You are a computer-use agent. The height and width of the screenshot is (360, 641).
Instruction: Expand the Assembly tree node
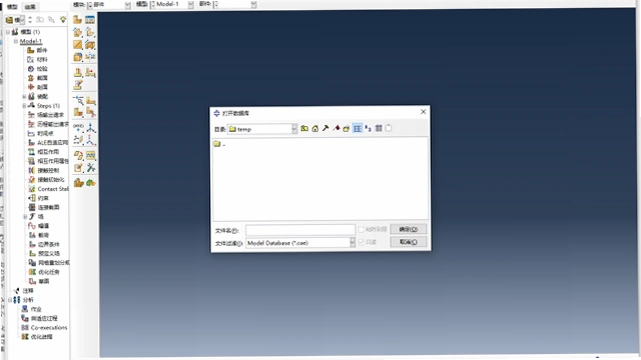(x=24, y=96)
